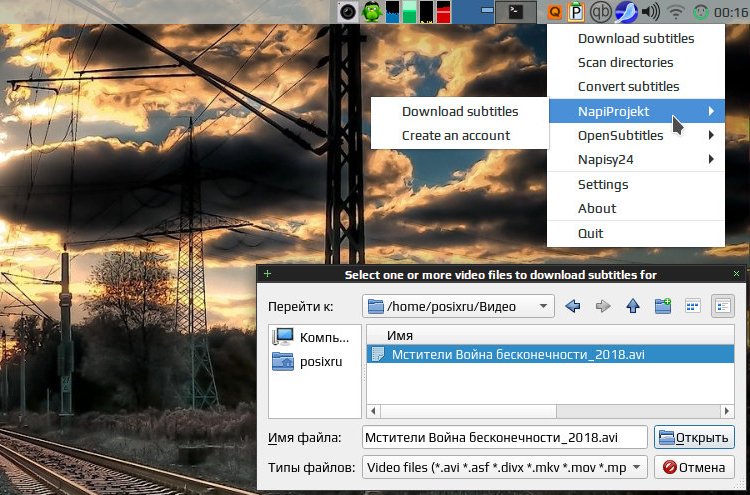The height and width of the screenshot is (495, 750).
Task: Open the Компь... computer location in the sidebar
Action: point(315,338)
